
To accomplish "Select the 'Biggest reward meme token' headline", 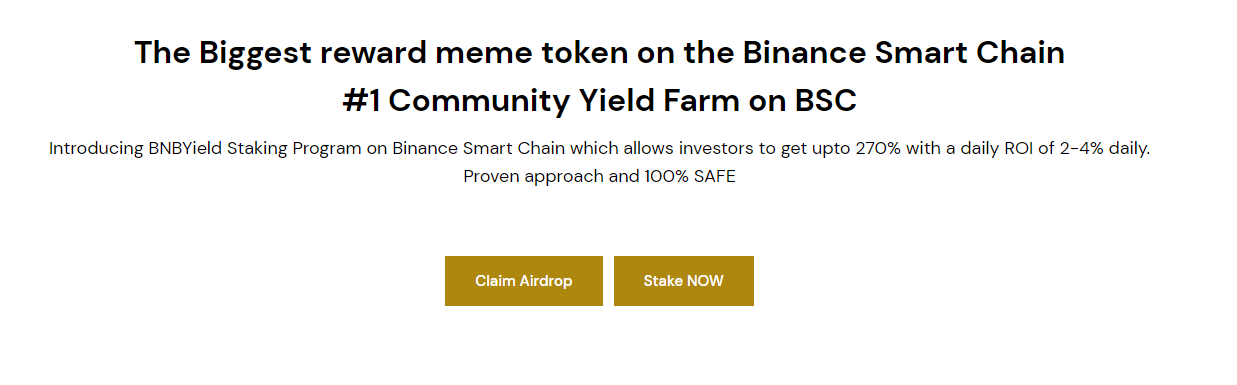I will tap(599, 53).
